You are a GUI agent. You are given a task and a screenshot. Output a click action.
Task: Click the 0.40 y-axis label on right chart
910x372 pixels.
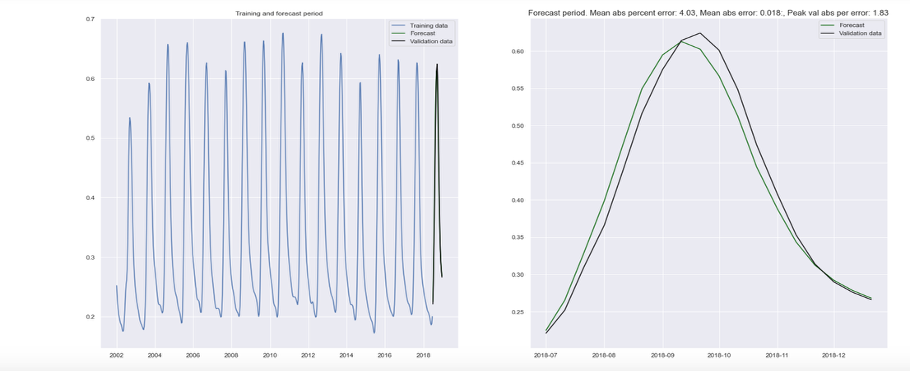[x=518, y=200]
